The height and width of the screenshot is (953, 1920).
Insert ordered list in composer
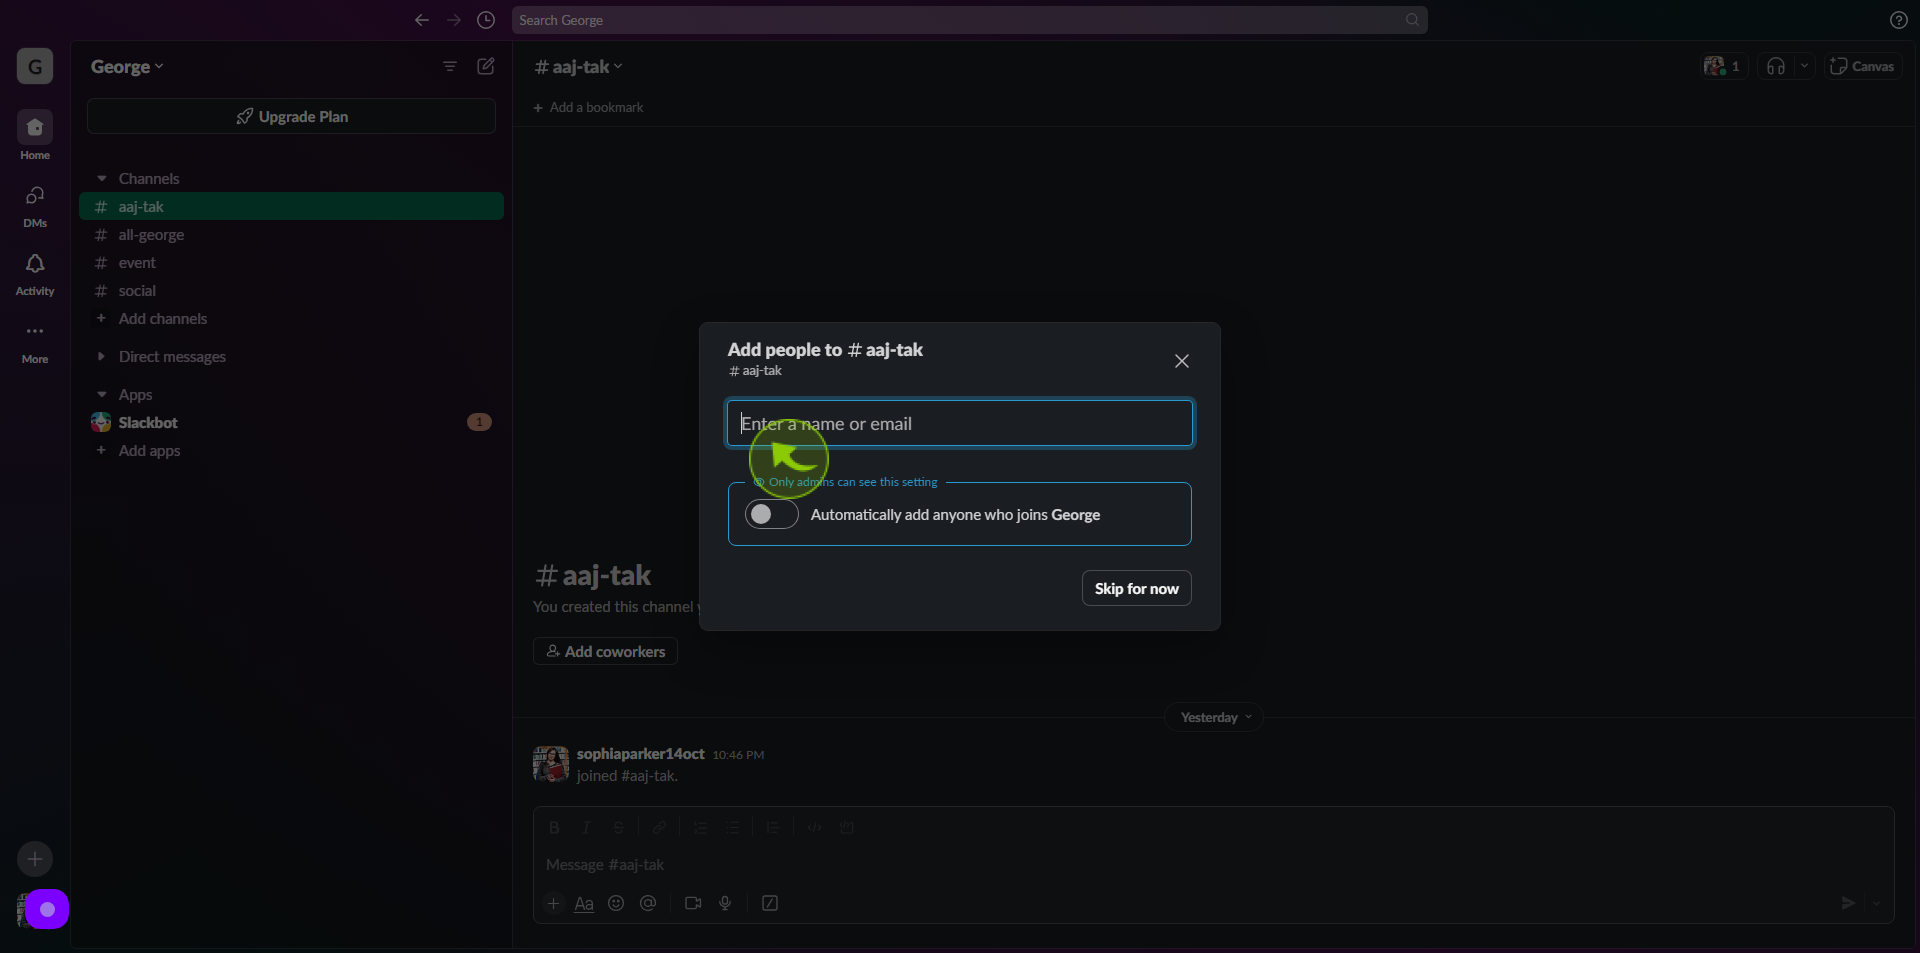[700, 827]
